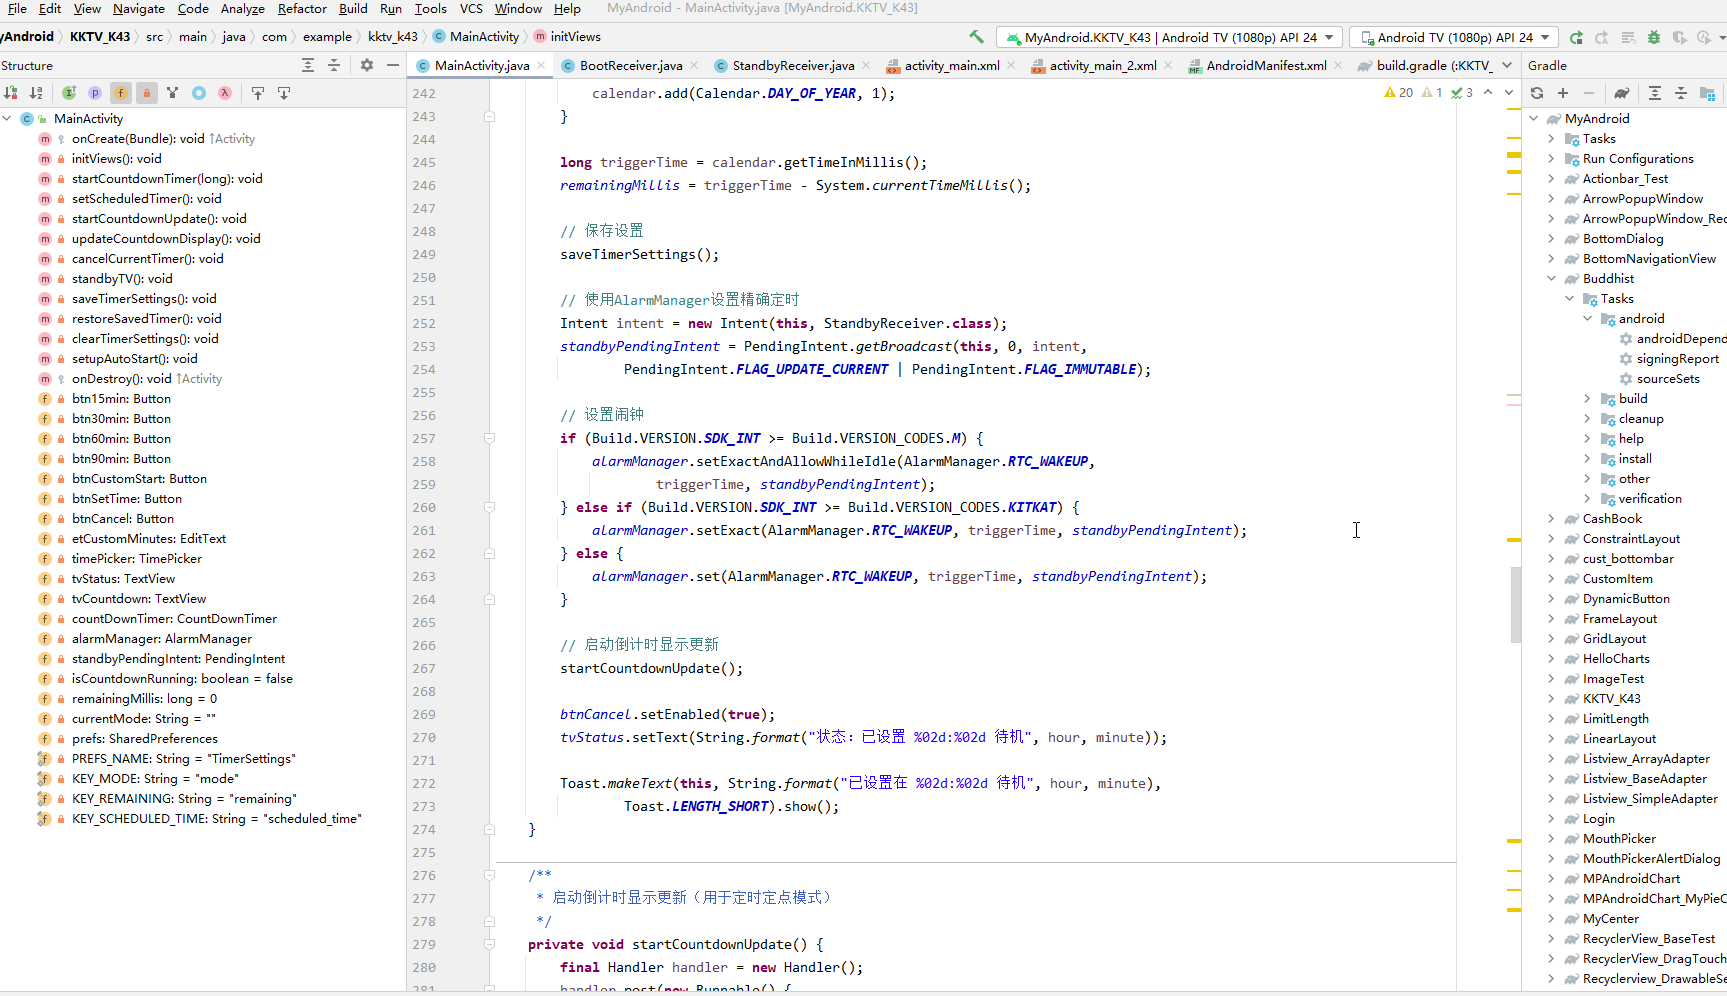This screenshot has width=1727, height=996.
Task: Toggle Show Fields filter in Structure
Action: 121,93
